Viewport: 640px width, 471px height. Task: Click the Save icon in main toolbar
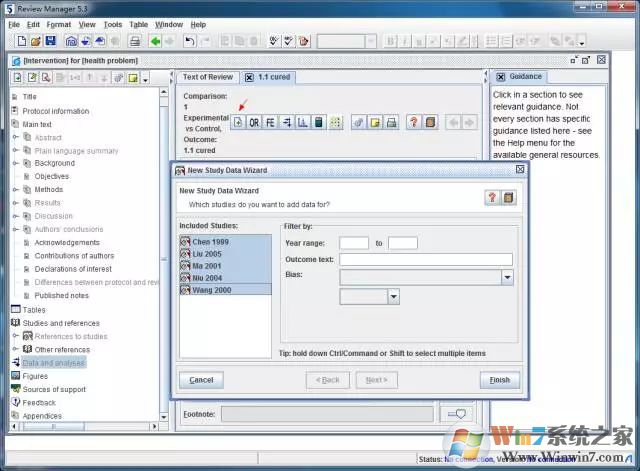[x=50, y=41]
